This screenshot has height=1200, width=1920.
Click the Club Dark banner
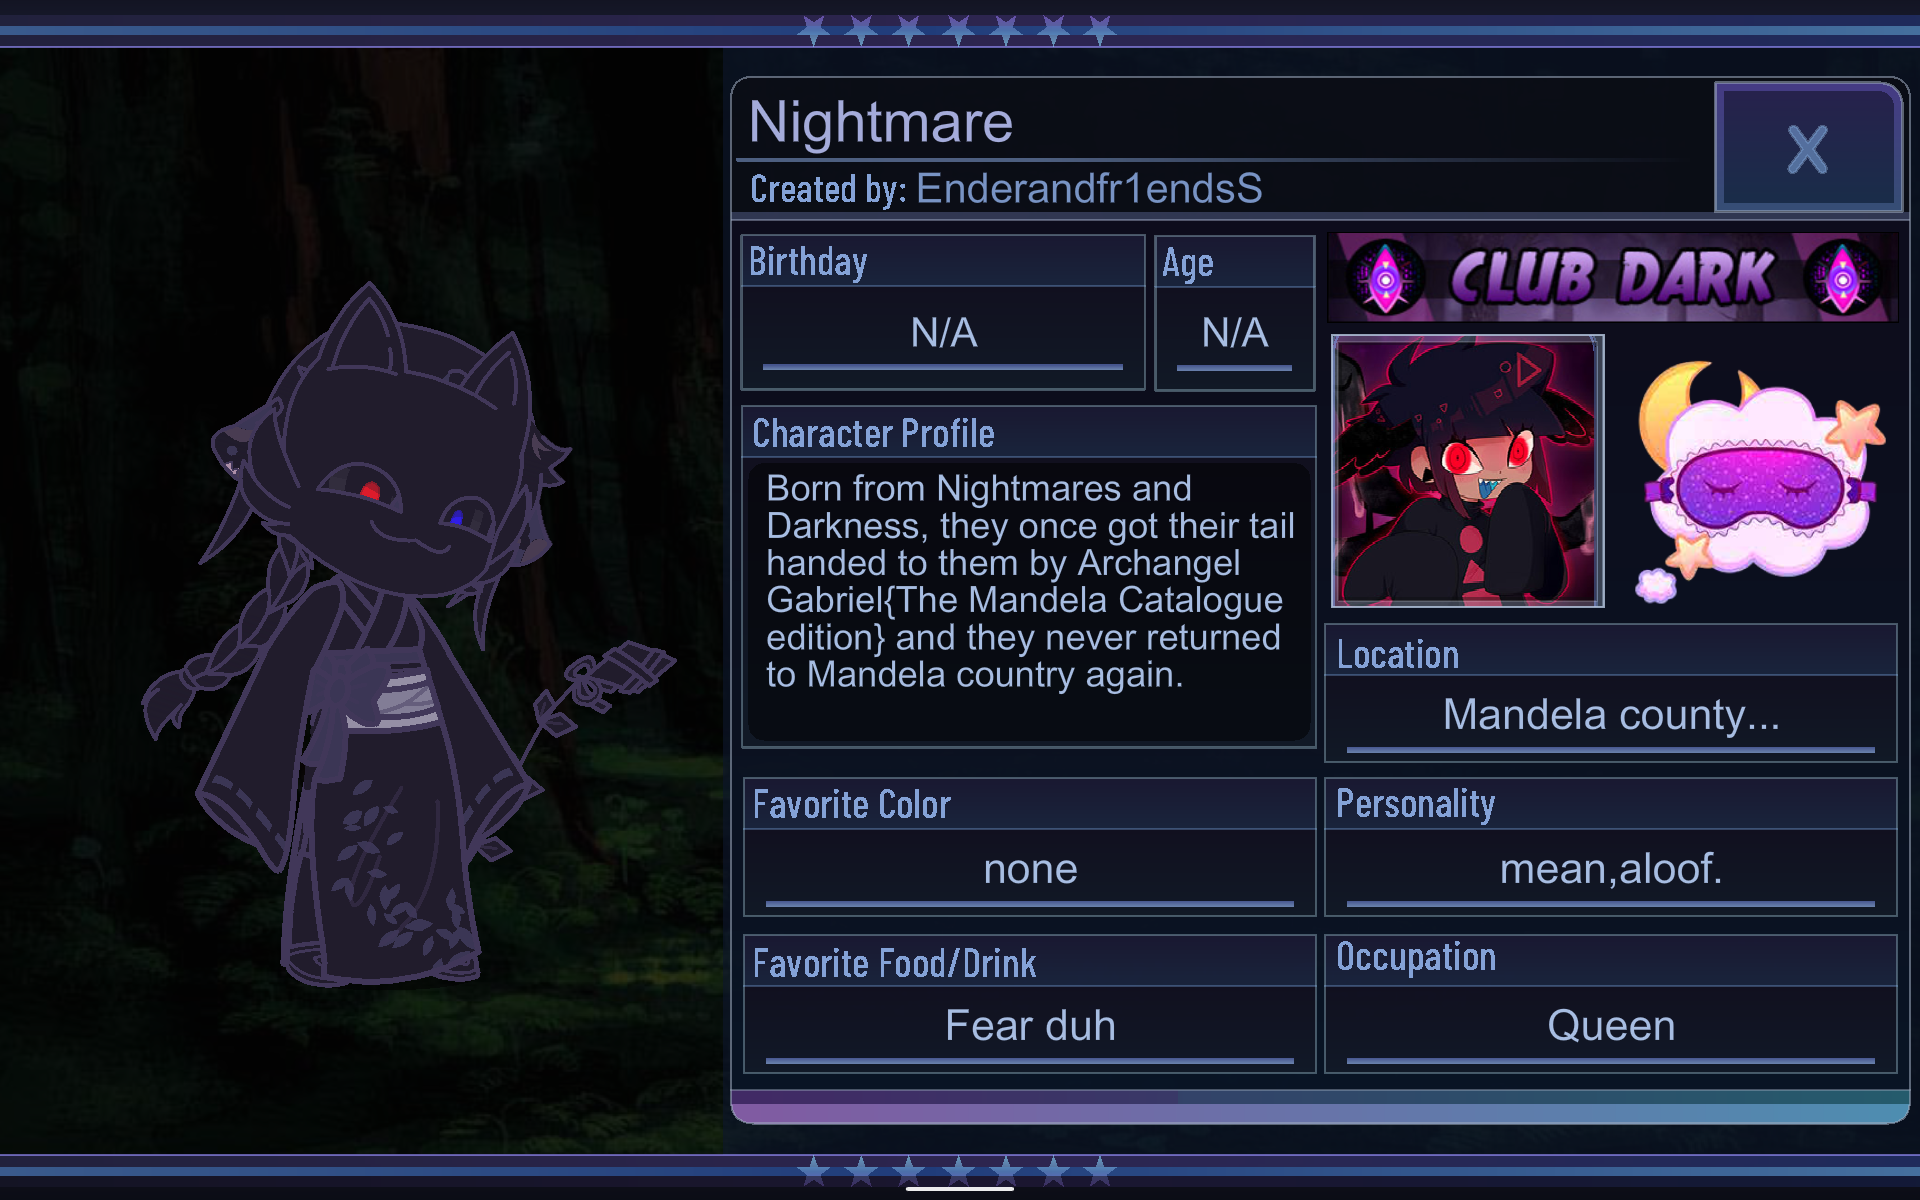[x=1612, y=277]
